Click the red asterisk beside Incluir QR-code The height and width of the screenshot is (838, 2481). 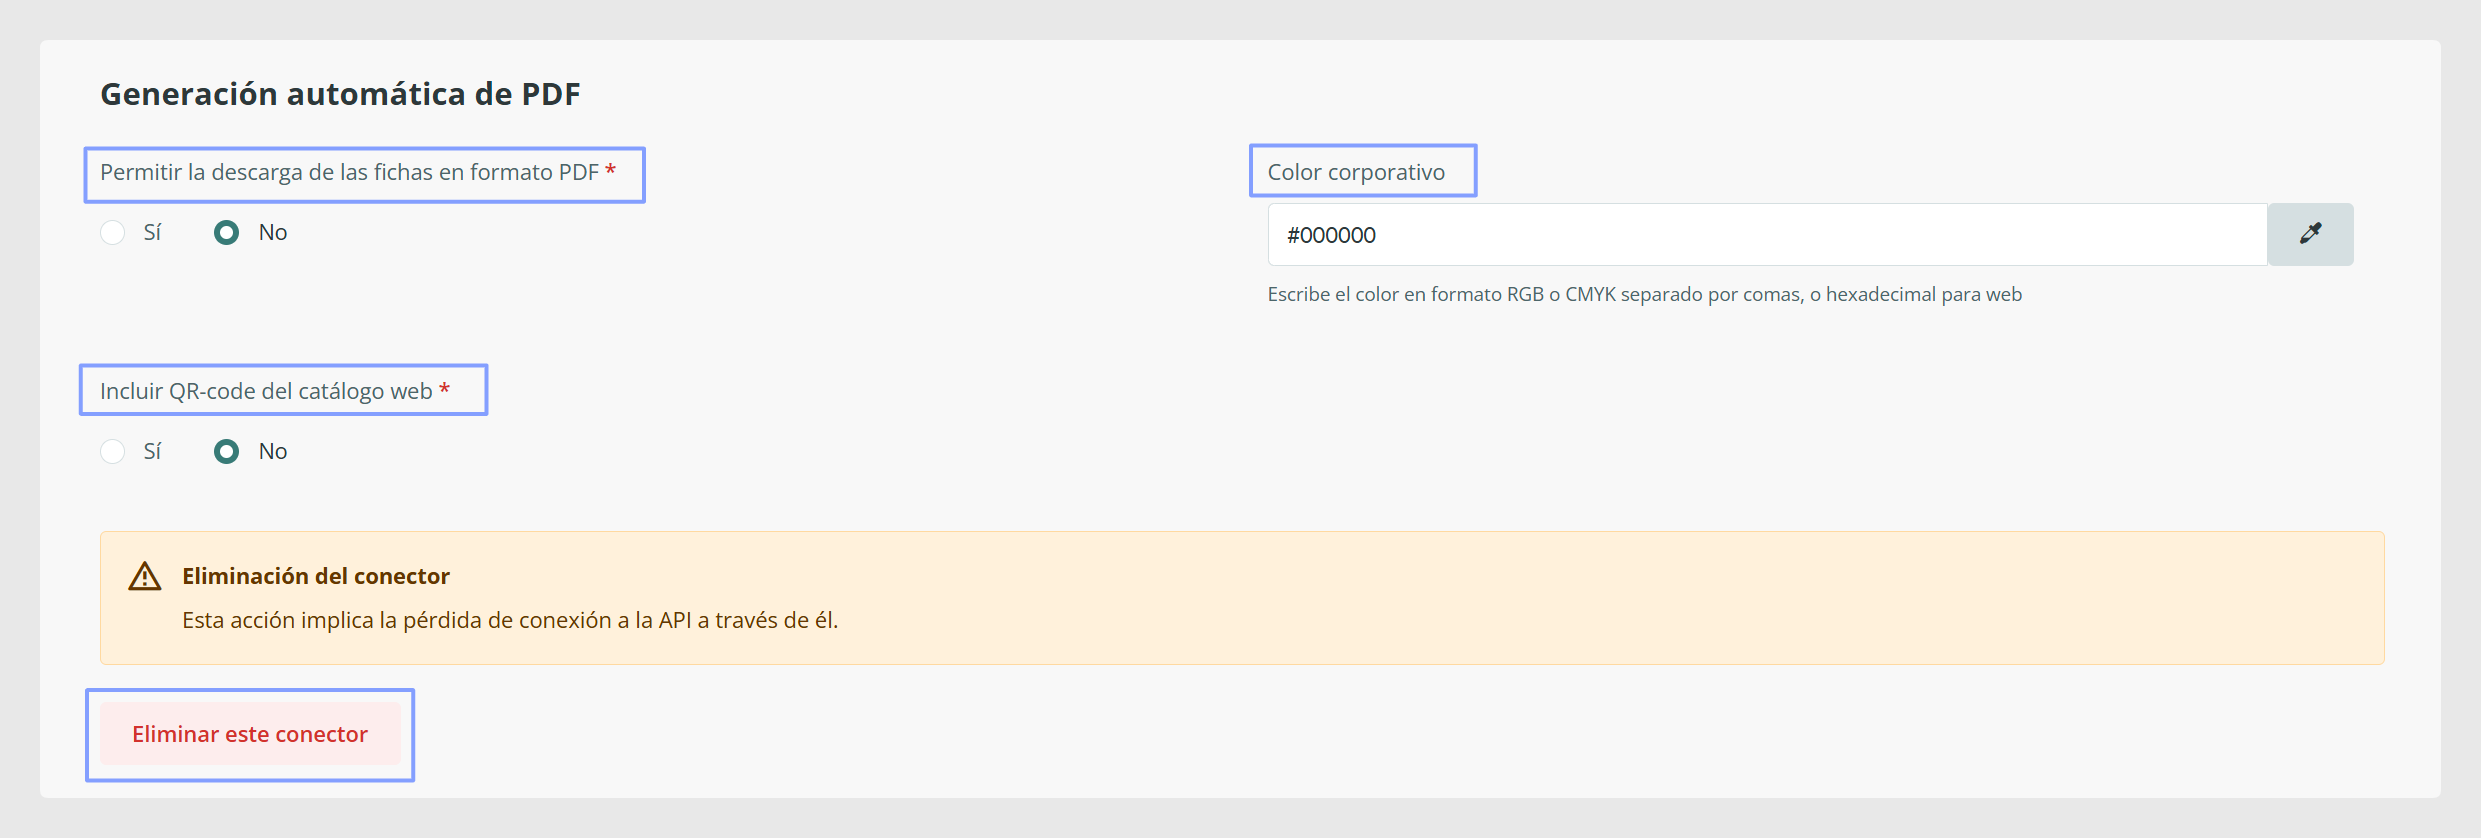pos(445,389)
